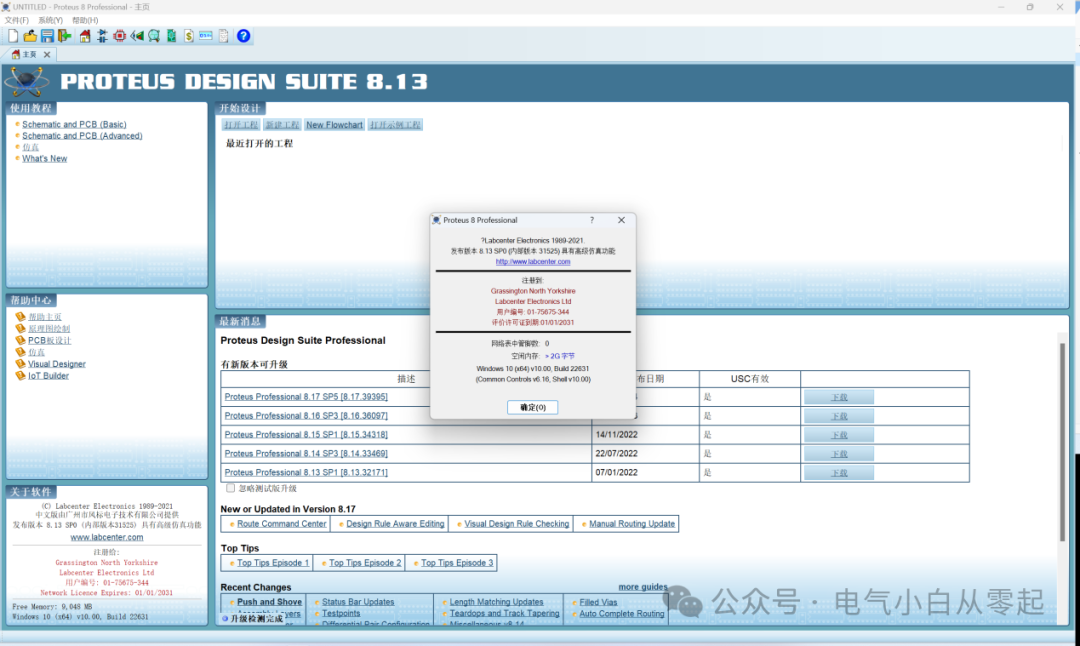Open the Design Explorer toolbar icon
This screenshot has height=646, width=1080.
(x=172, y=36)
